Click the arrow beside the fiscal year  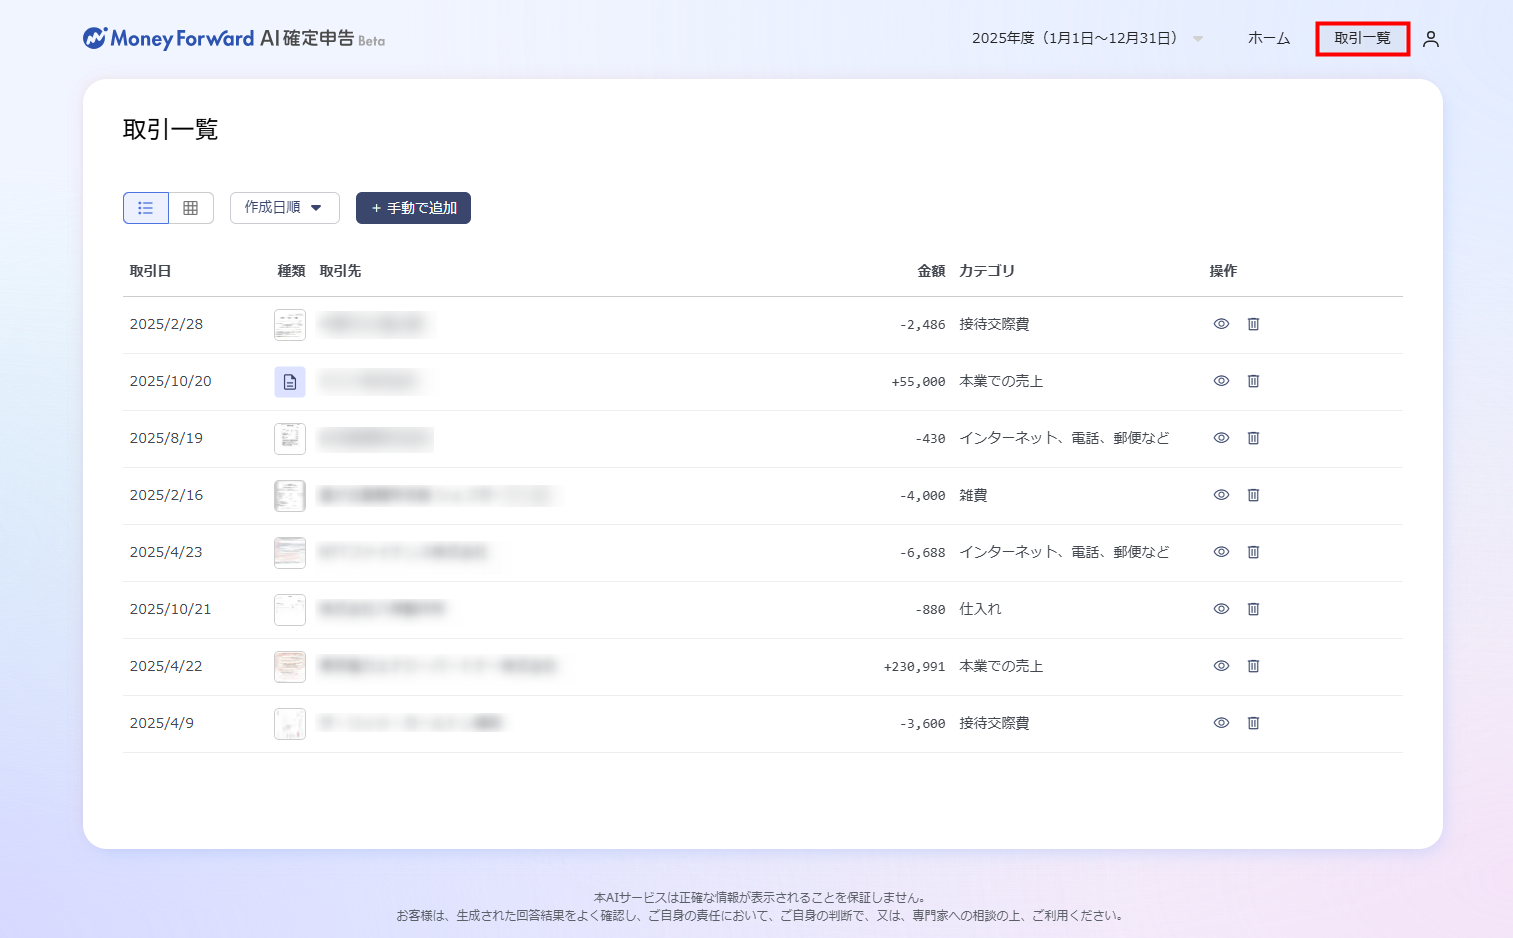(x=1198, y=39)
